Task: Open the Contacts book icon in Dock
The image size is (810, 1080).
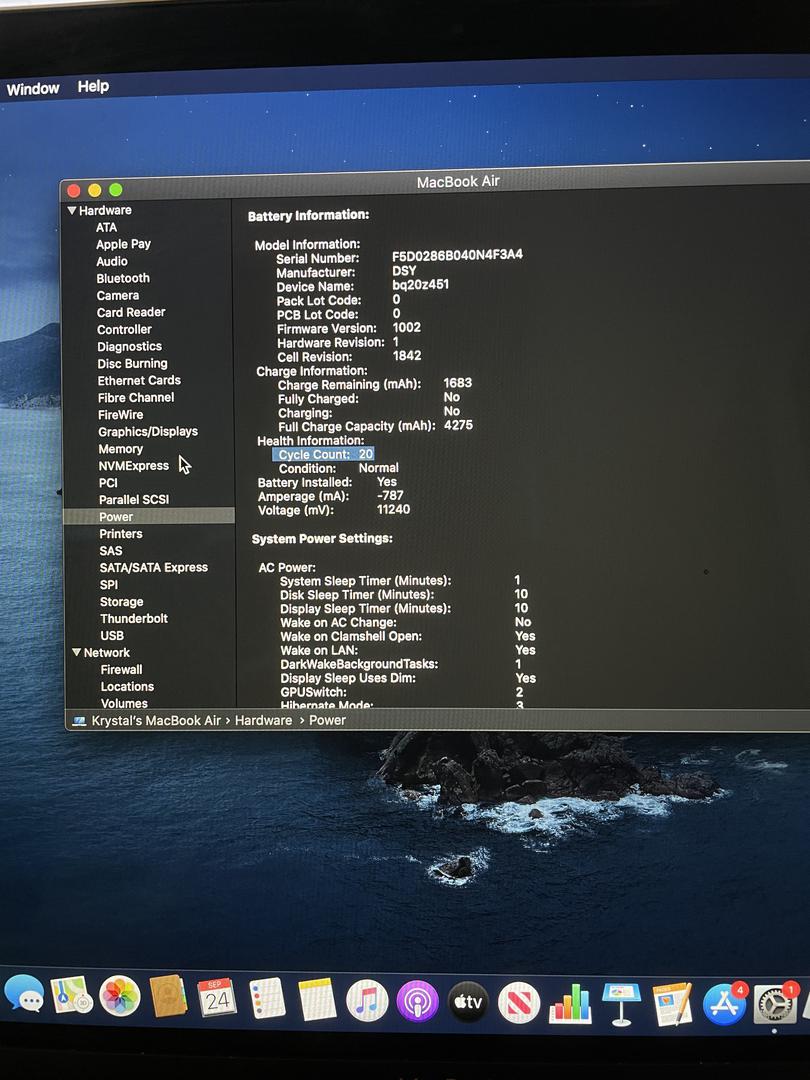Action: 168,996
